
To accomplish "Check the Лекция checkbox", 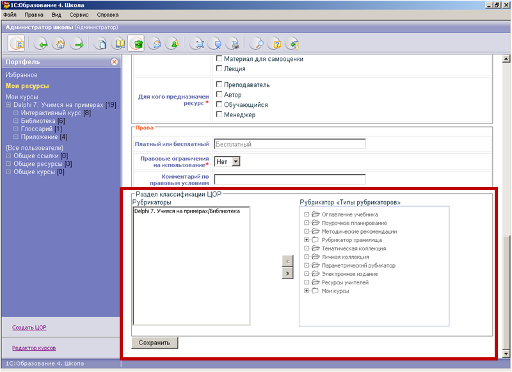I will click(x=219, y=68).
